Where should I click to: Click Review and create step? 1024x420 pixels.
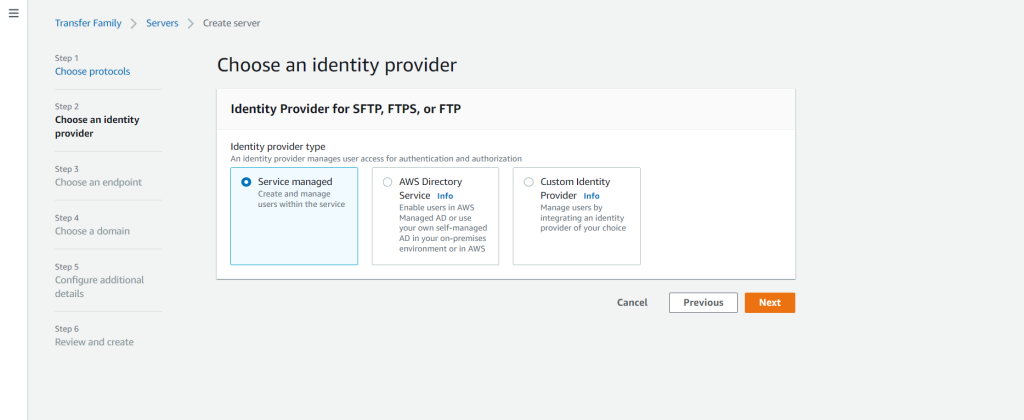tap(94, 342)
